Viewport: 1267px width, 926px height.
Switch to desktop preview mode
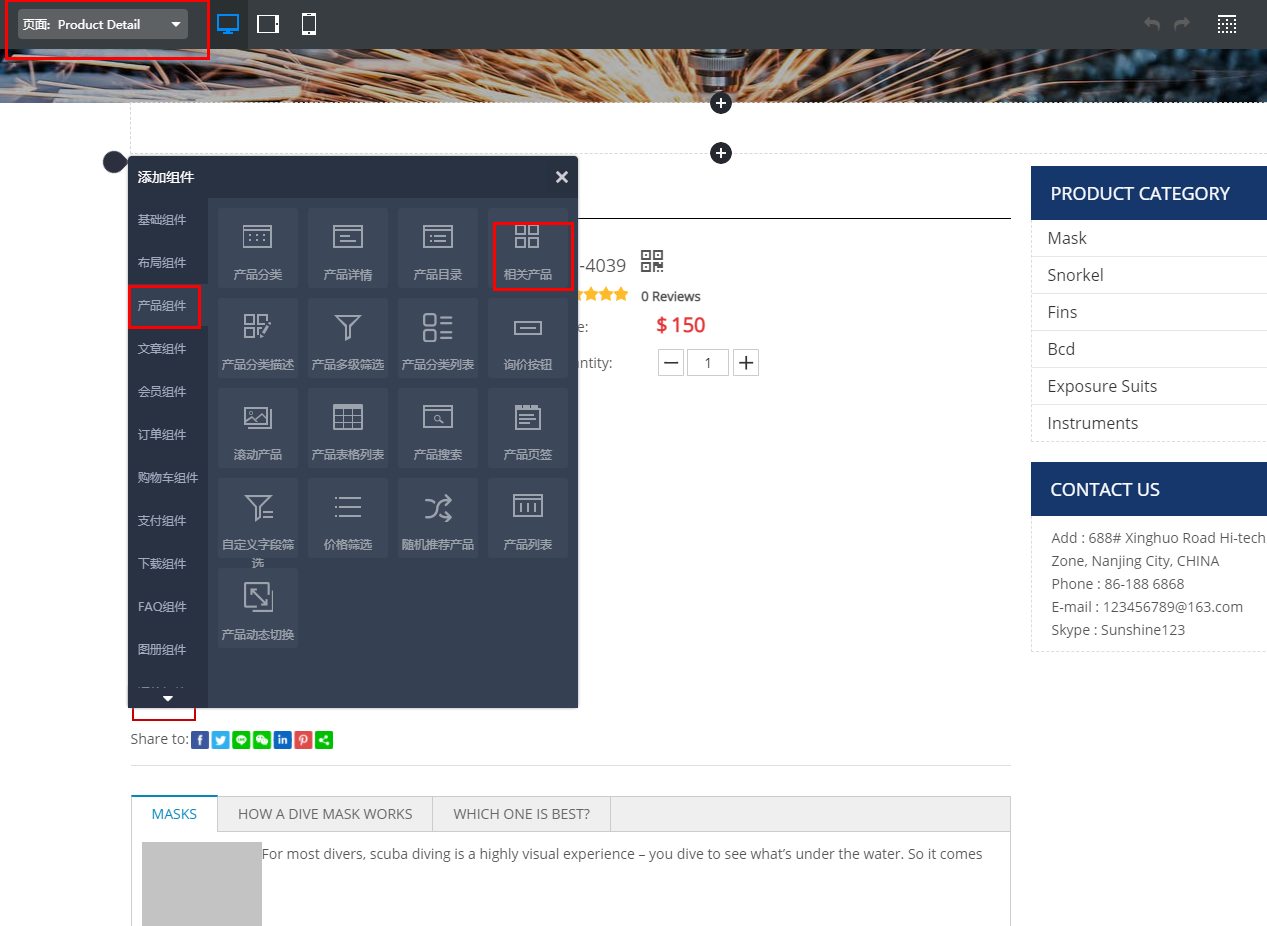[228, 24]
